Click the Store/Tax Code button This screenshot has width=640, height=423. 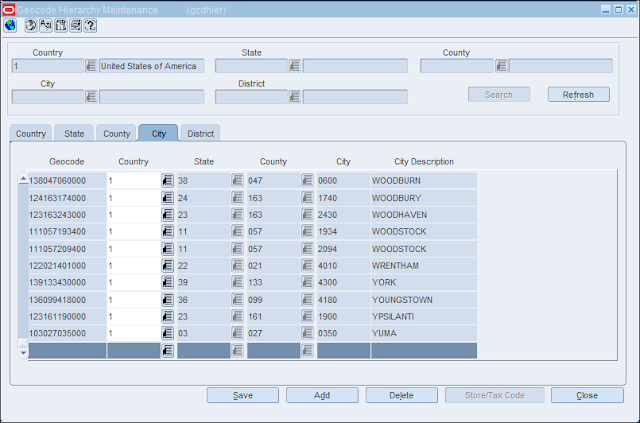click(495, 395)
